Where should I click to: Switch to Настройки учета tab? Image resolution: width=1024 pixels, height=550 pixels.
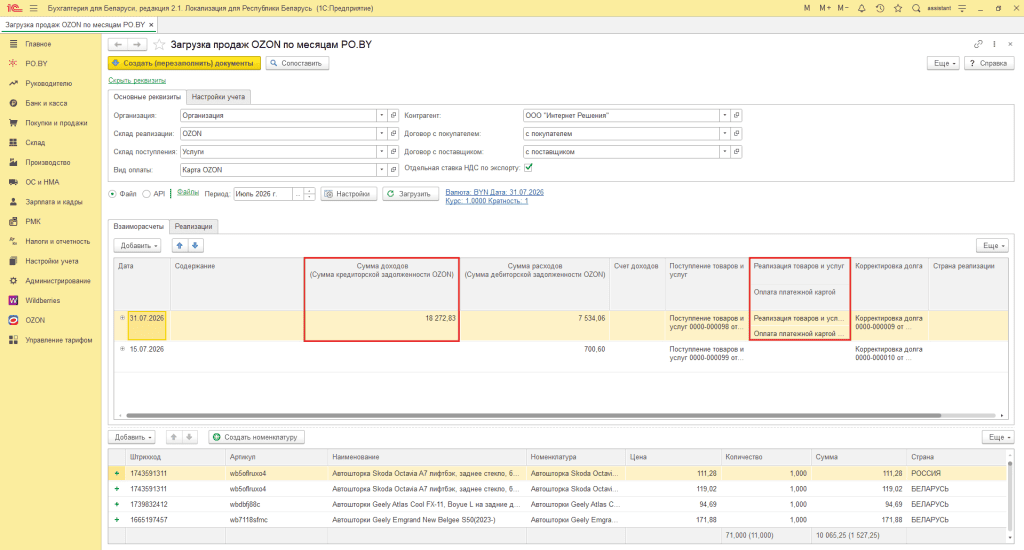pos(218,97)
